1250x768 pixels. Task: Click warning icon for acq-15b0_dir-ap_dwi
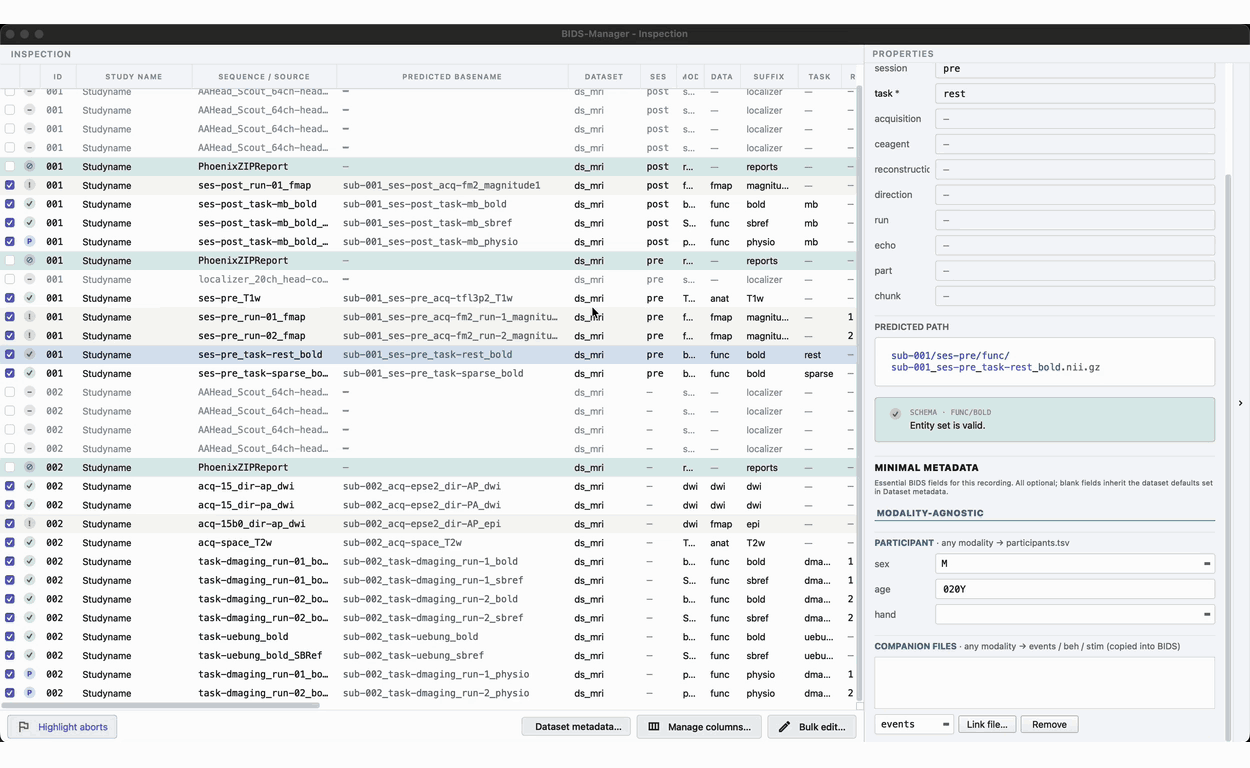point(30,524)
